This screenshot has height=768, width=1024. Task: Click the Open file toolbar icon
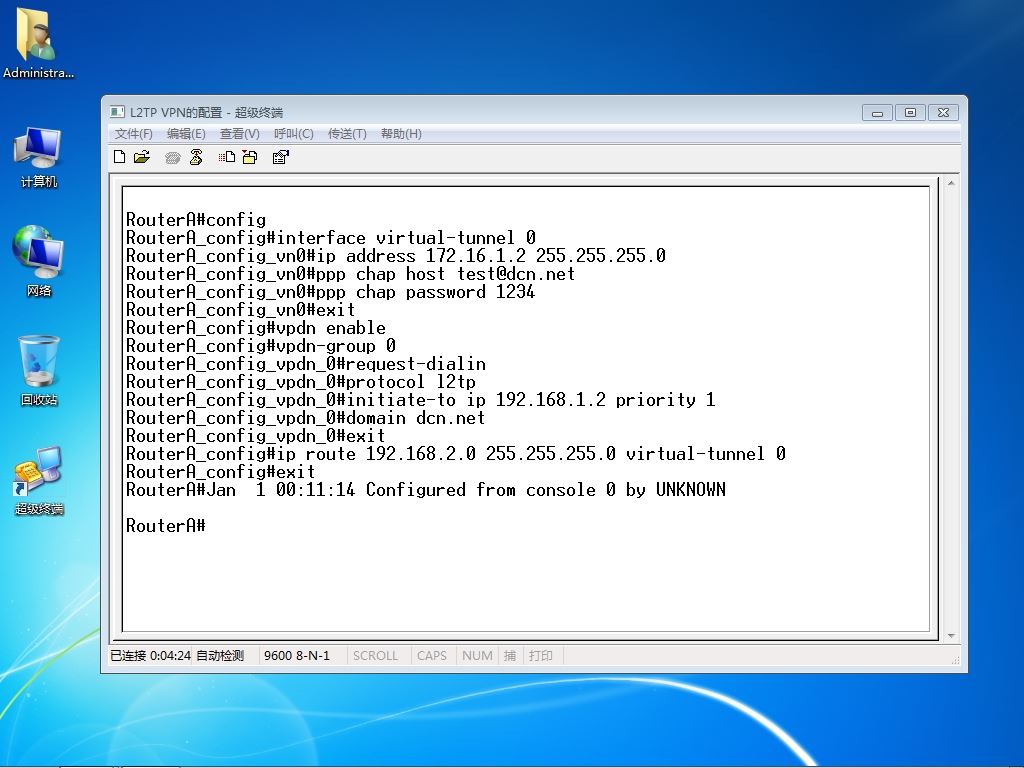click(x=142, y=157)
